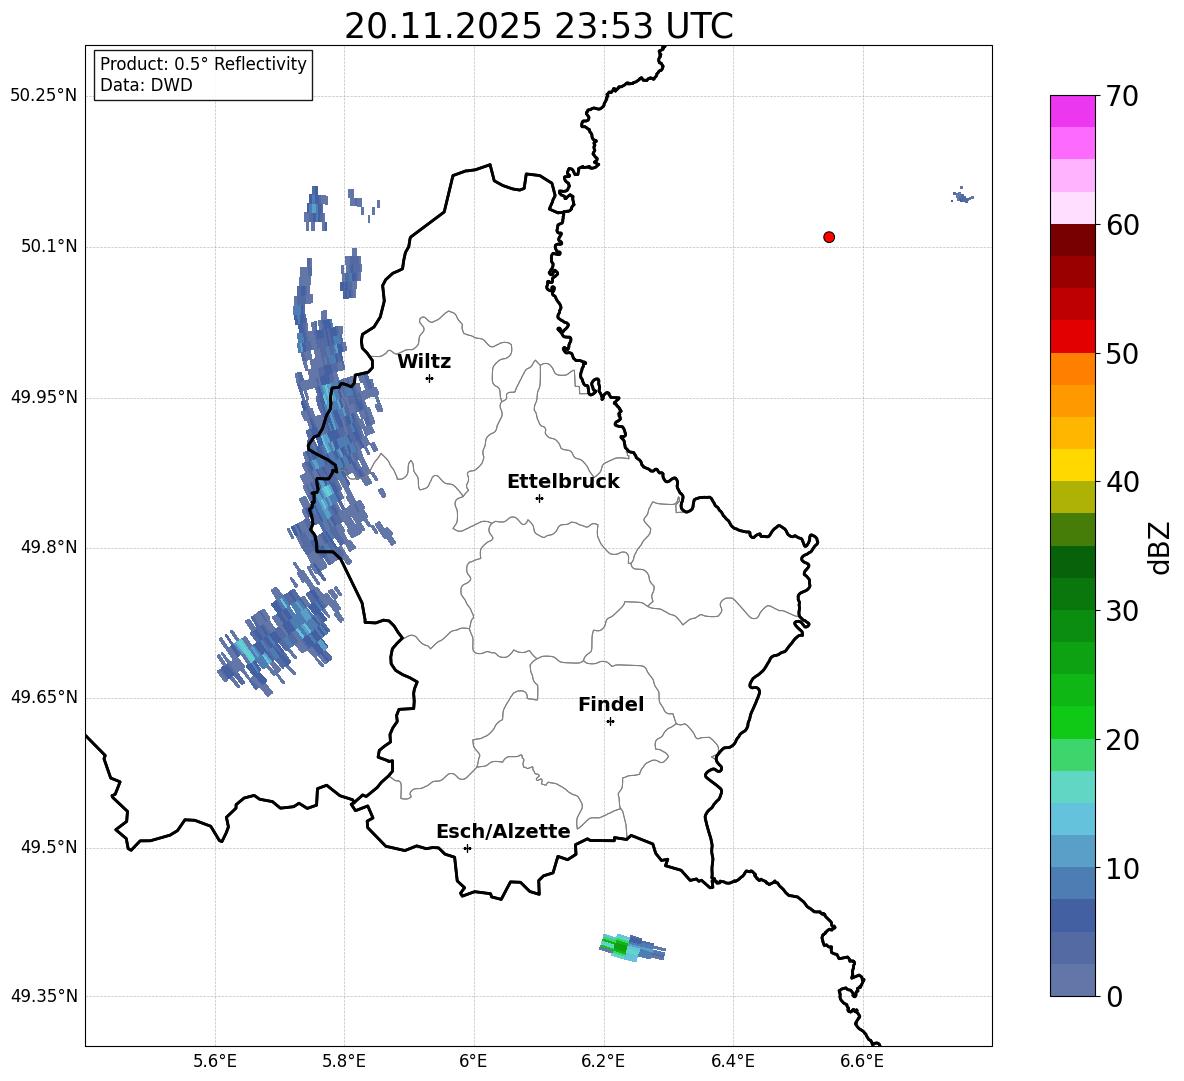
Task: Click the green radar echo south of Luxembourg
Action: [631, 947]
